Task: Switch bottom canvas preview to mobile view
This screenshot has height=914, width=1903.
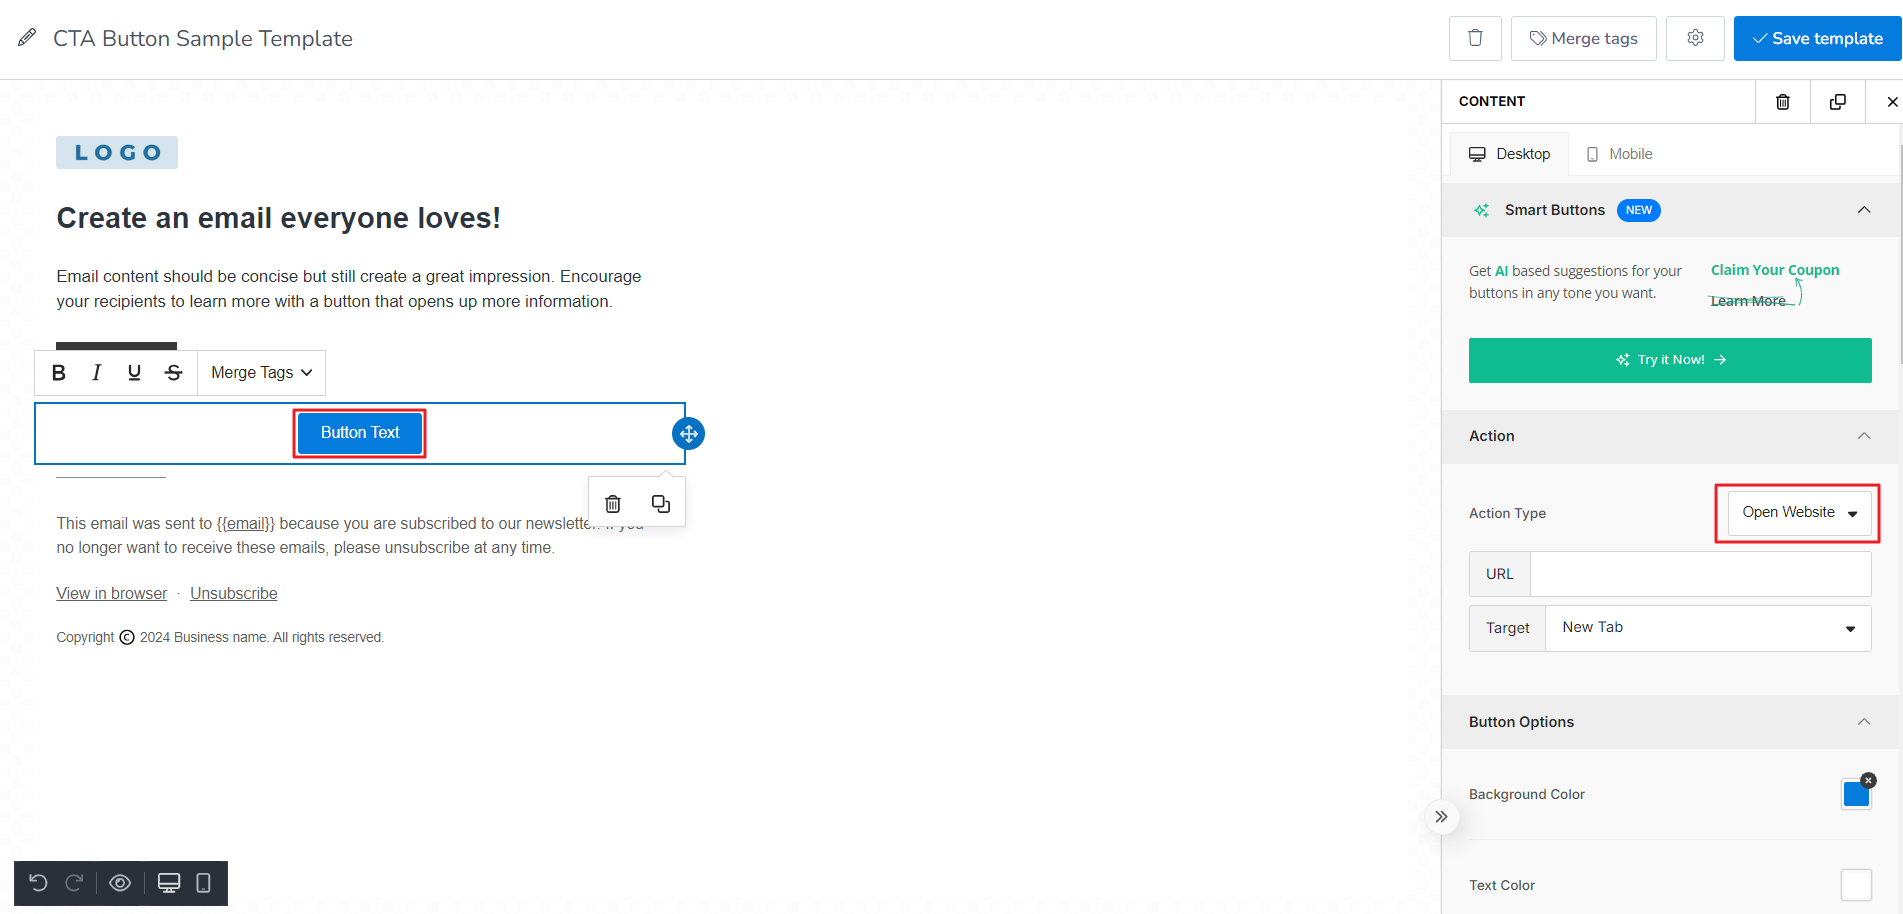Action: click(x=204, y=883)
